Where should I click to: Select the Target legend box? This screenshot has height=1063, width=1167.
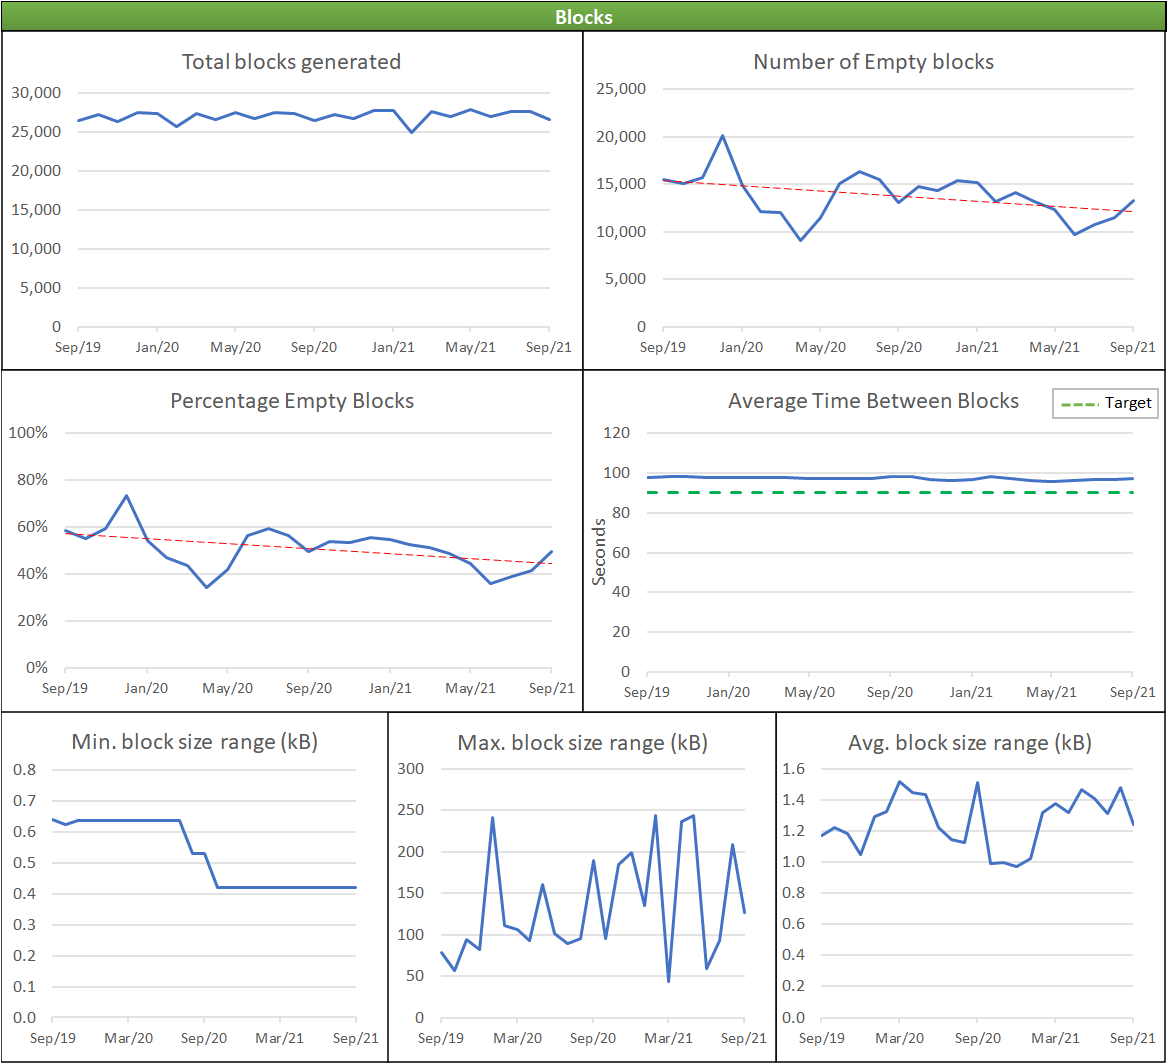tap(1105, 403)
